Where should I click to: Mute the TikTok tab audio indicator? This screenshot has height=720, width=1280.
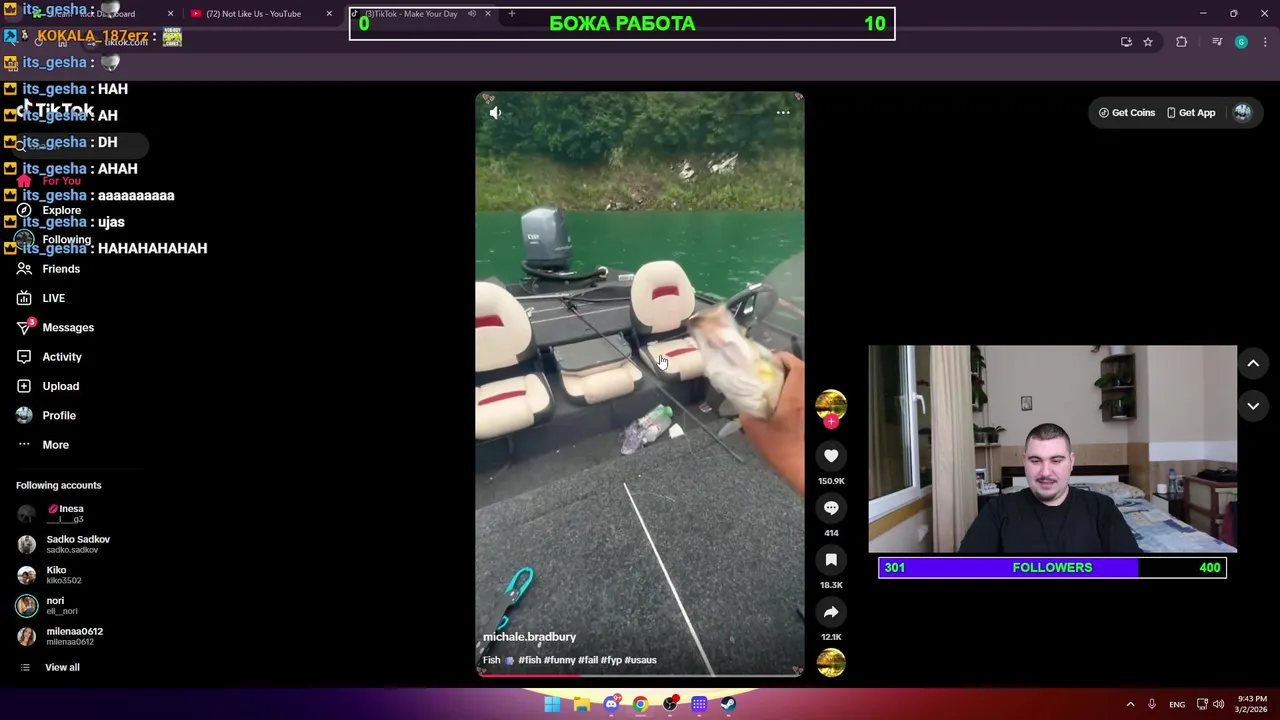(471, 14)
